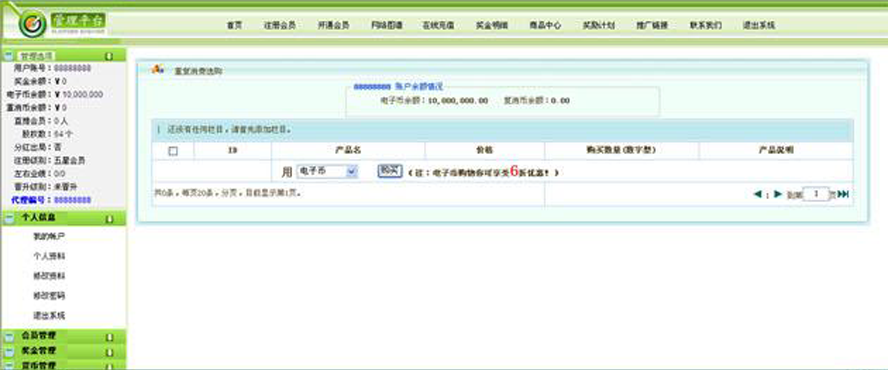Click the page number input field
The height and width of the screenshot is (370, 888).
click(816, 194)
